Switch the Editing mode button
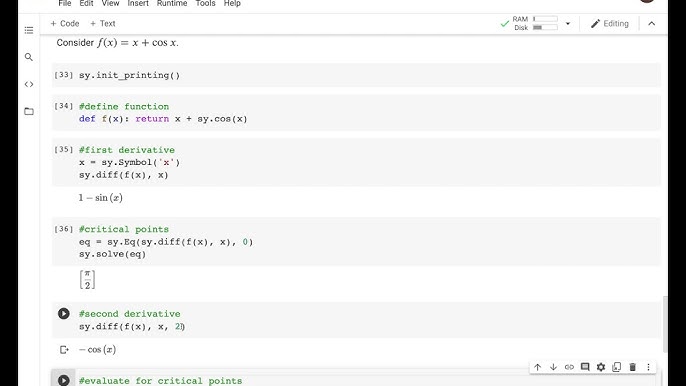 click(609, 24)
